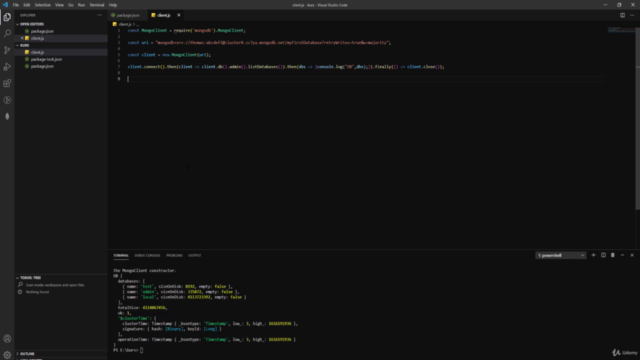Screen dimensions: 640x360
Task: Click the operationTime line in terminal output
Action: point(207,339)
